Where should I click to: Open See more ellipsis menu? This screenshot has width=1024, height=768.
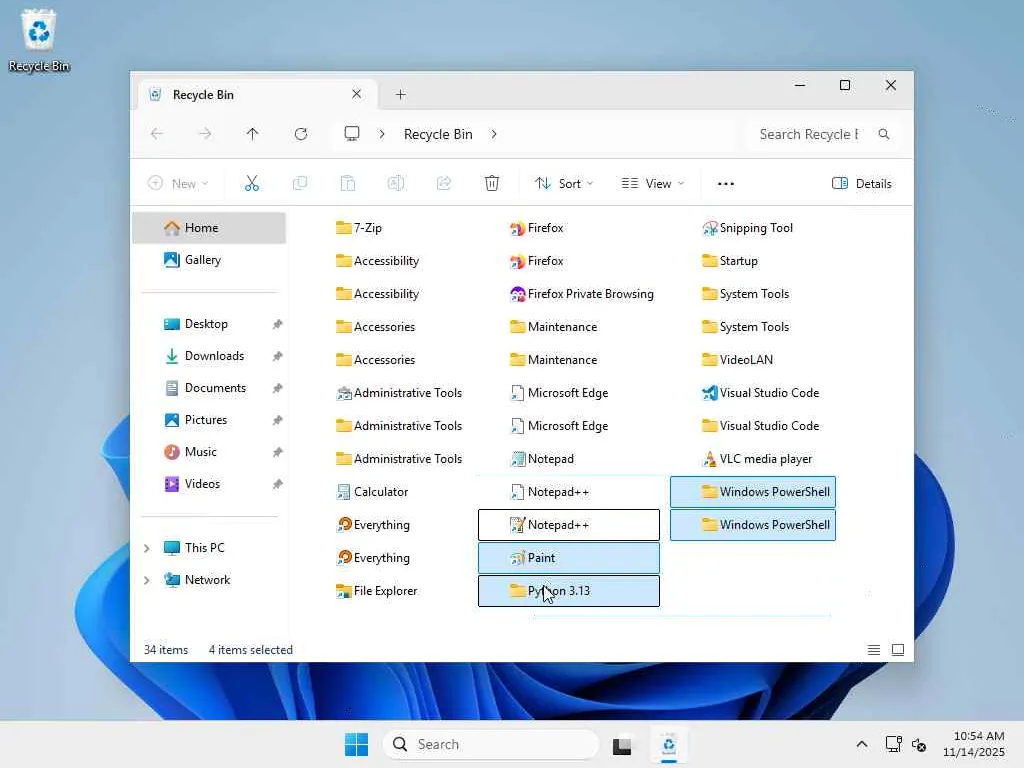726,184
